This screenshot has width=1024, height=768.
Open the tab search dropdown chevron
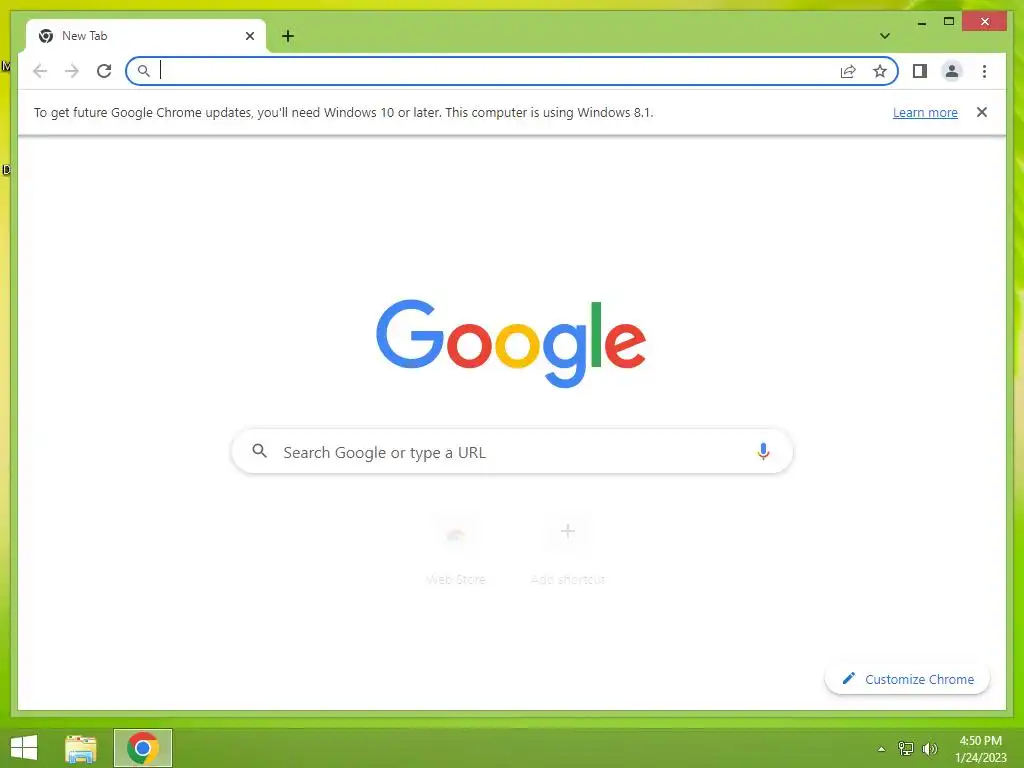885,36
